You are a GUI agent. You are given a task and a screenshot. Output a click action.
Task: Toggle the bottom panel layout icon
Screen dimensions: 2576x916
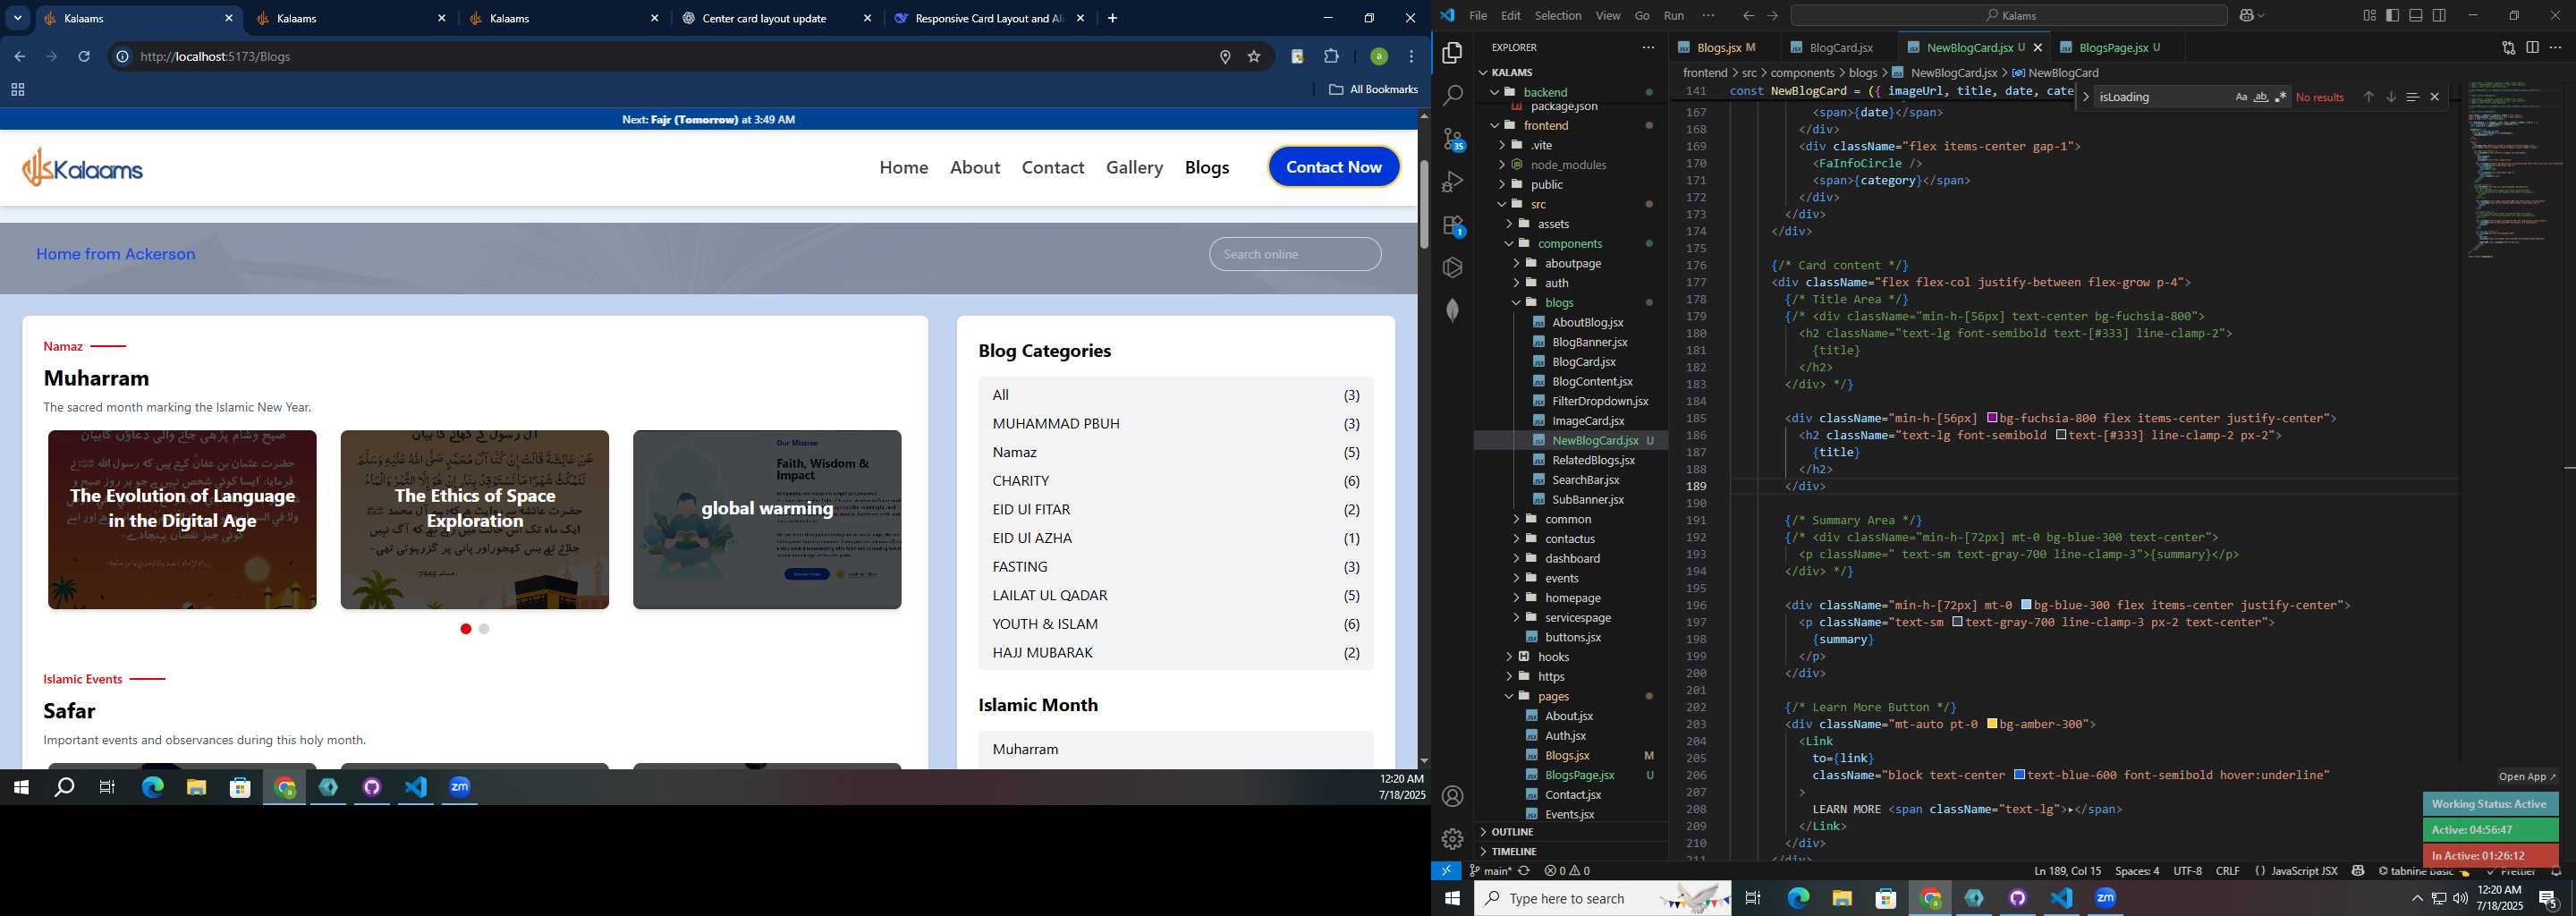2415,15
